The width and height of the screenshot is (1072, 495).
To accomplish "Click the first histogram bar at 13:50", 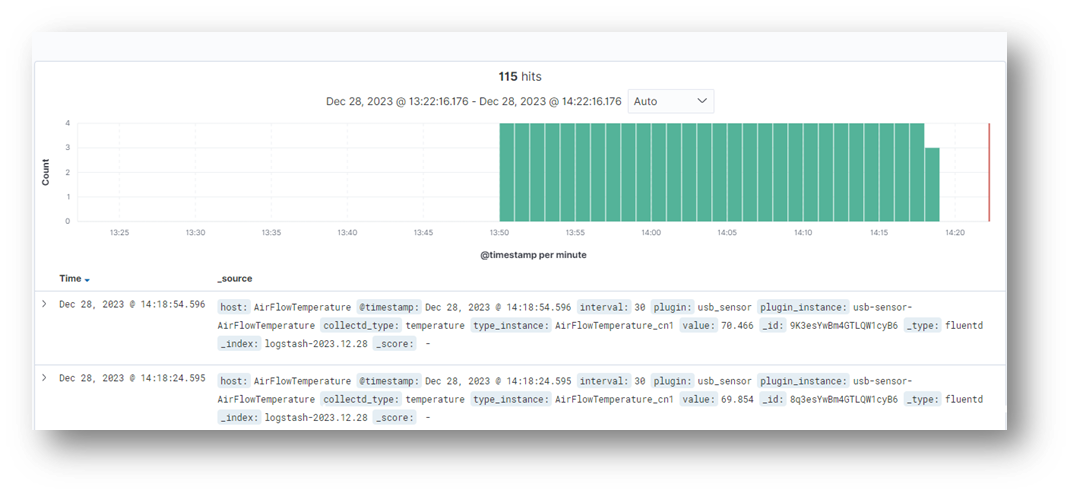I will pyautogui.click(x=507, y=172).
